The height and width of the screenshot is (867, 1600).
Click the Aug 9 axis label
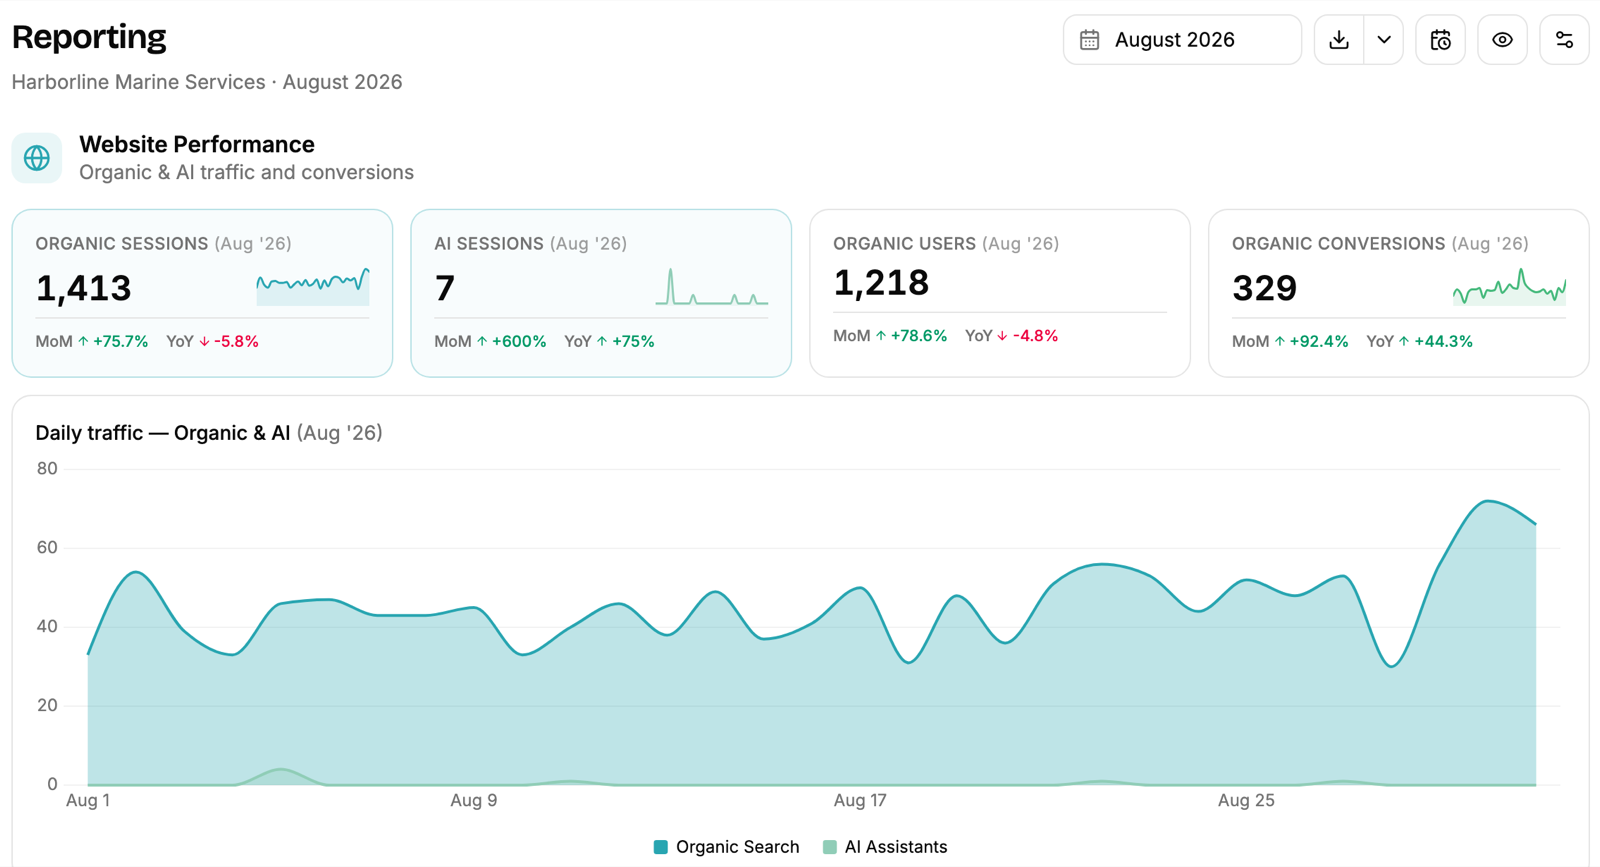pyautogui.click(x=473, y=800)
